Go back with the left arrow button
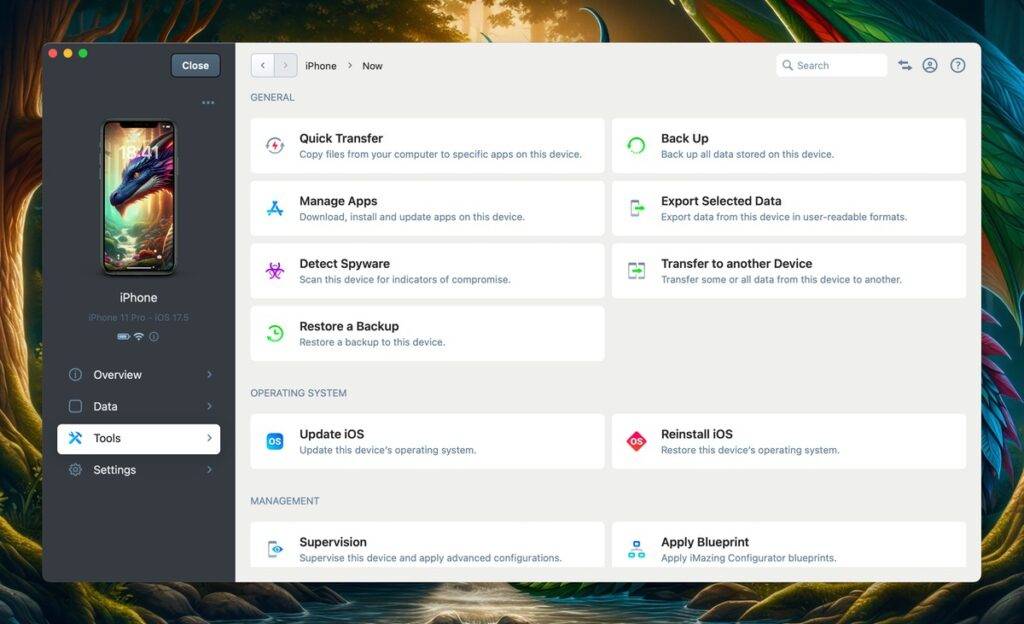1024x624 pixels. 263,65
